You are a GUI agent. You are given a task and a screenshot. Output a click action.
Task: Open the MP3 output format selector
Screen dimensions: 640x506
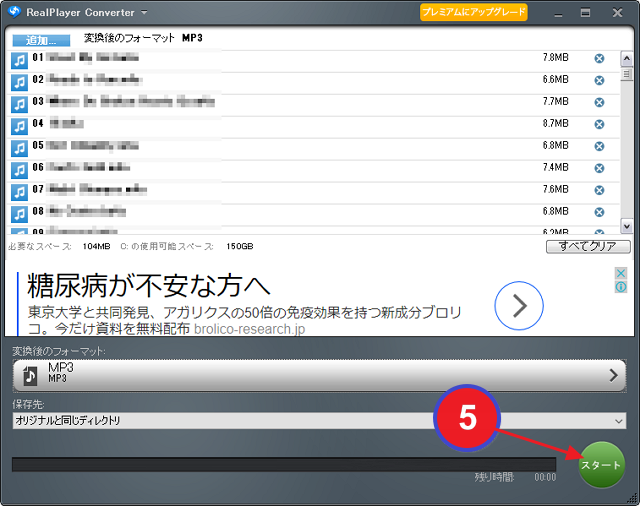pyautogui.click(x=319, y=375)
